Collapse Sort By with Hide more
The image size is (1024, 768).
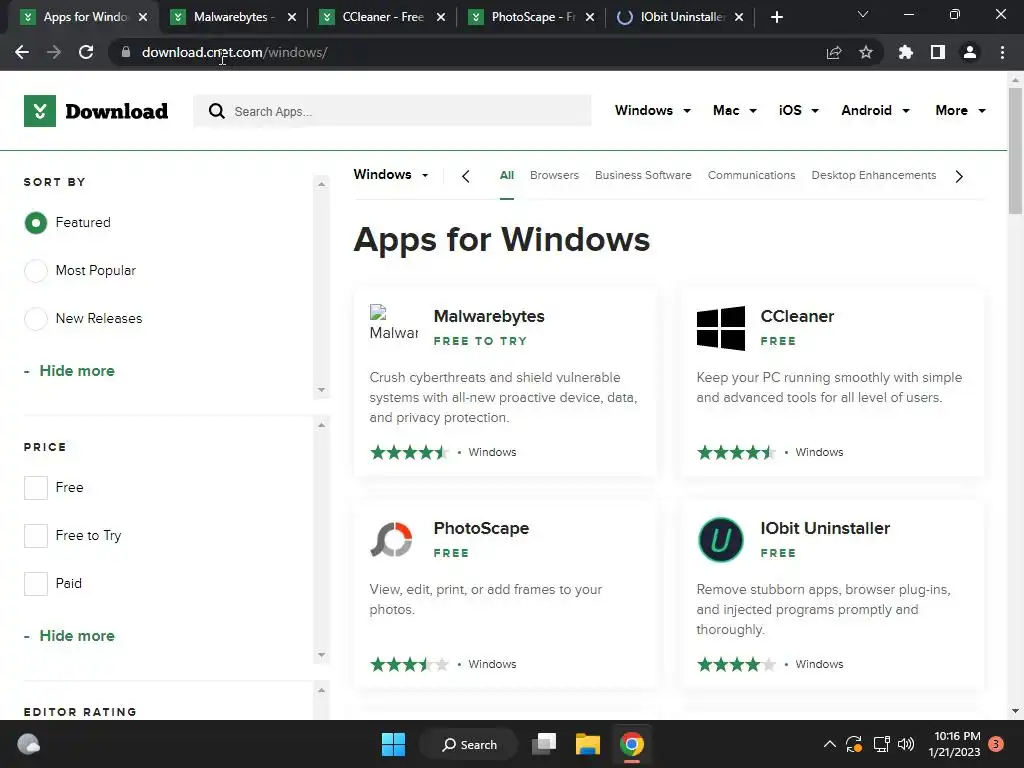pyautogui.click(x=70, y=371)
